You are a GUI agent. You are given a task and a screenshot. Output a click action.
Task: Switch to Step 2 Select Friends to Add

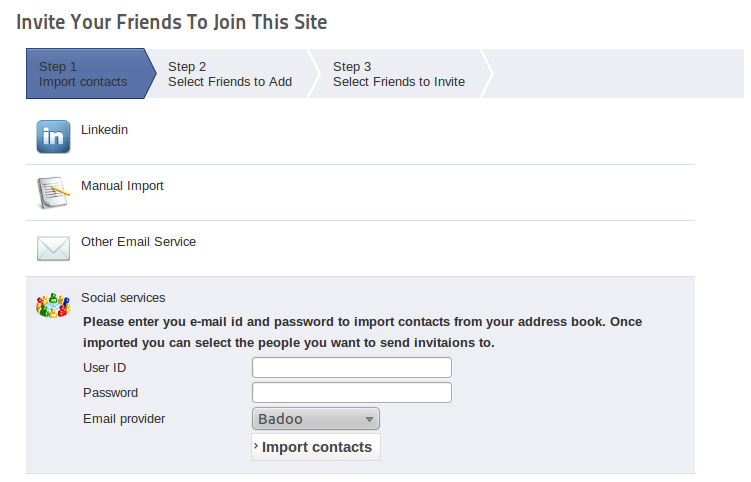point(230,74)
